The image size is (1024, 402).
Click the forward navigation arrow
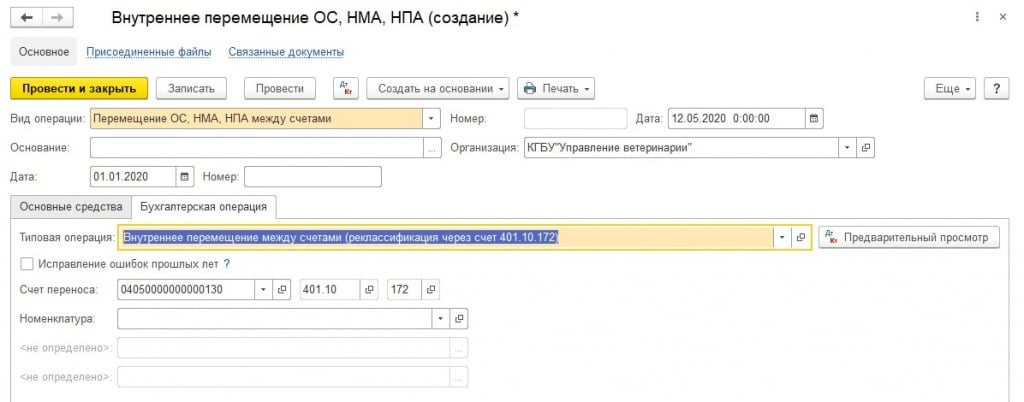coord(58,19)
